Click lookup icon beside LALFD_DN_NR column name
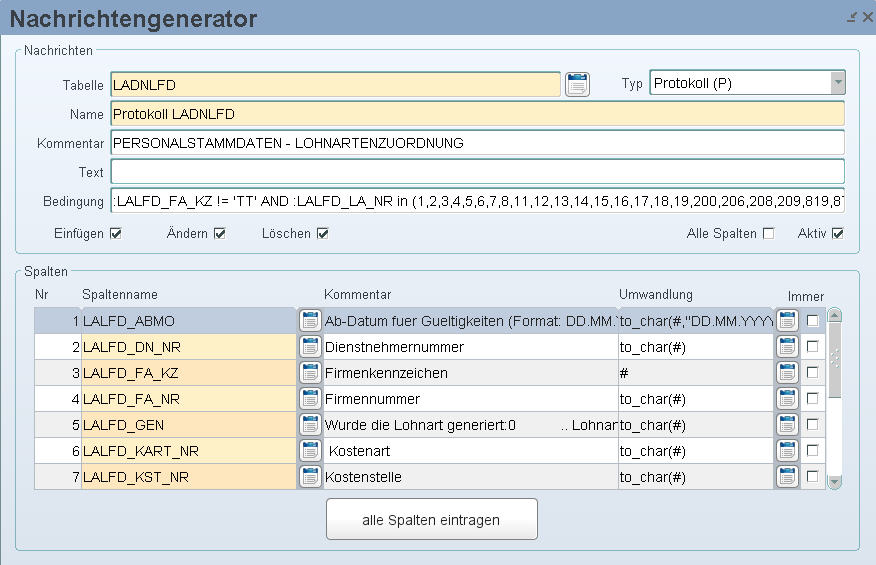This screenshot has height=565, width=876. click(x=310, y=346)
